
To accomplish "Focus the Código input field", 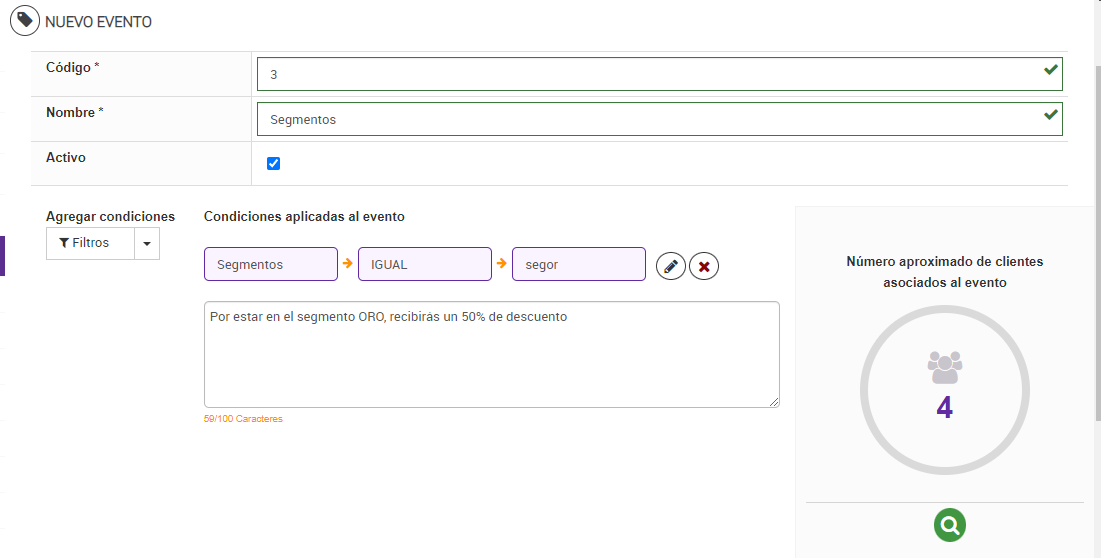I will (650, 74).
